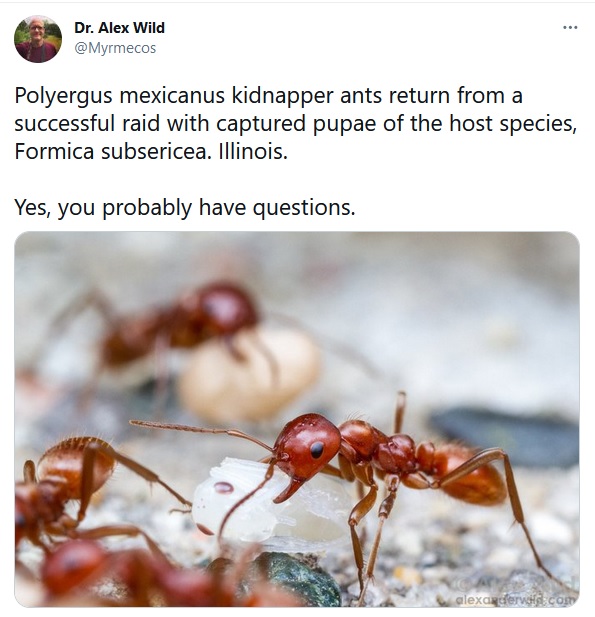Open the @Myrmecos handle link
This screenshot has width=595, height=617.
tap(115, 48)
